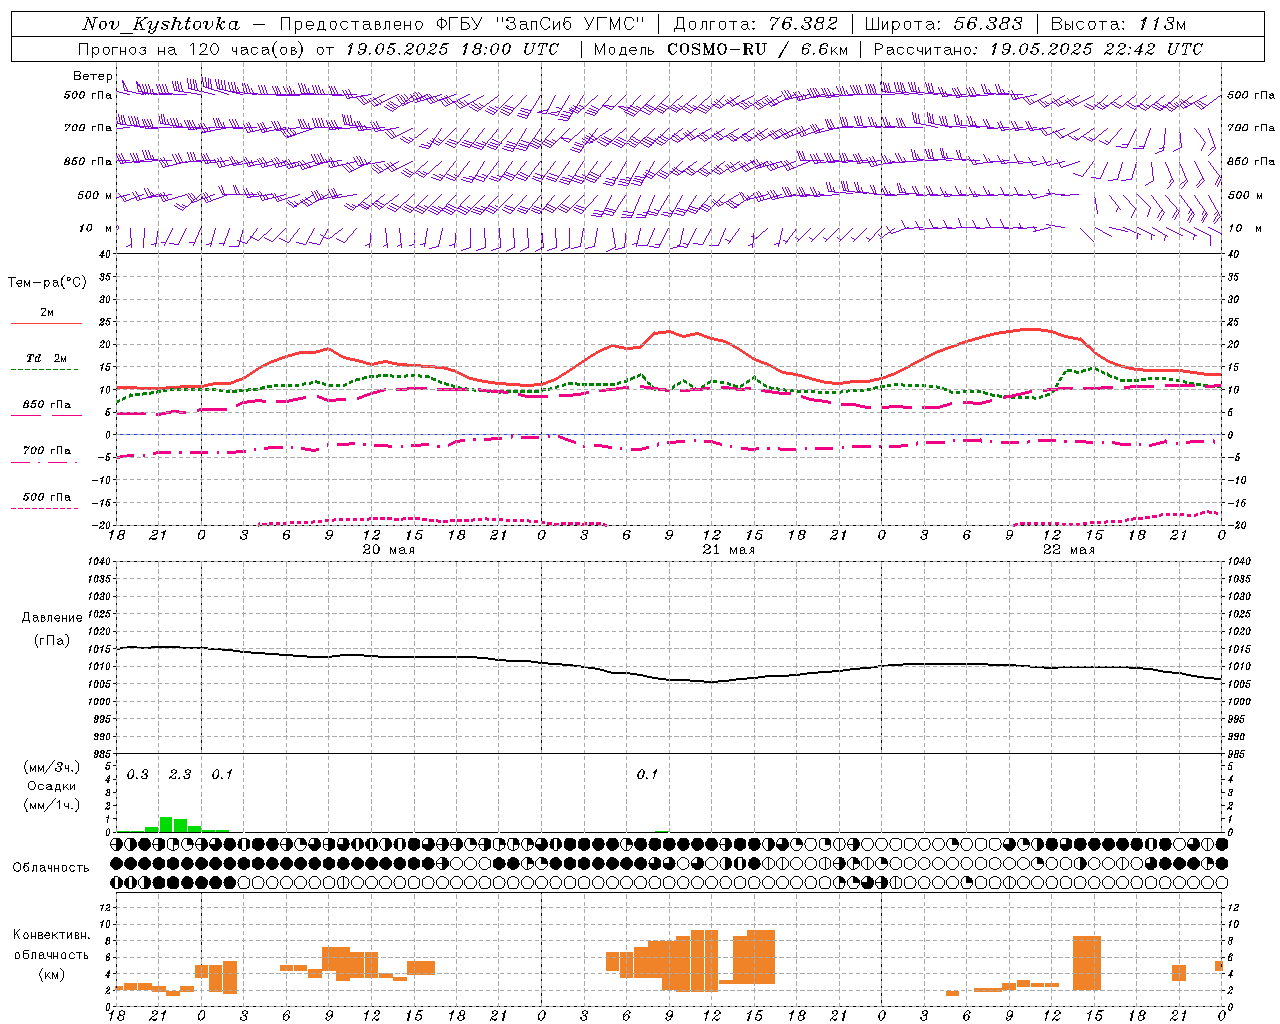Click the orange convective bar on 22 мая near 15h
The height and width of the screenshot is (1024, 1280).
pyautogui.click(x=1086, y=963)
